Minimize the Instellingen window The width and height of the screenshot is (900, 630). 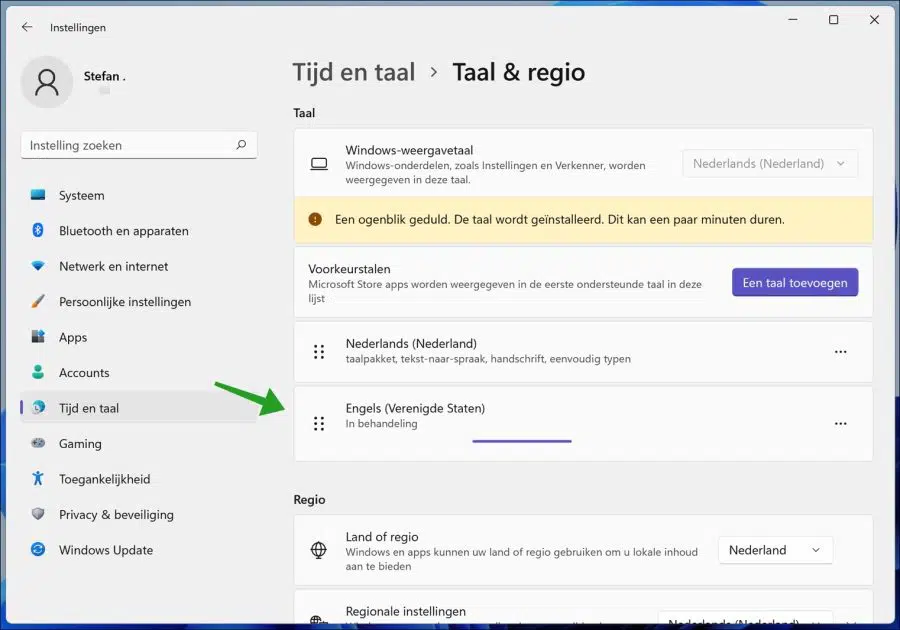coord(793,20)
